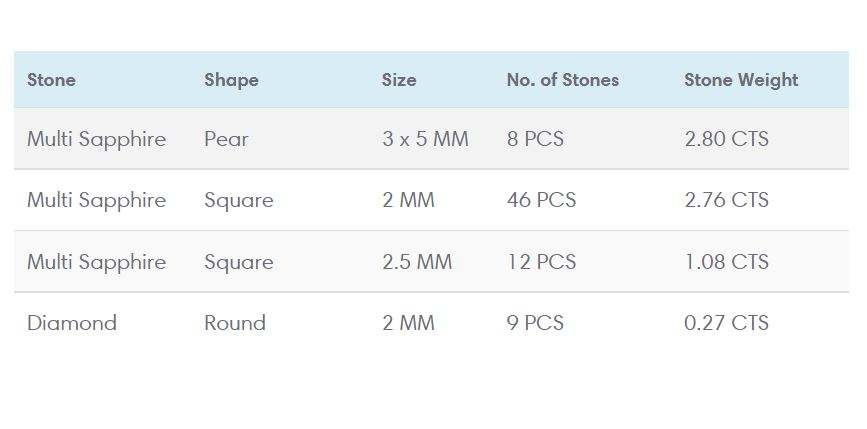Click the 2.80 CTS weight cell
This screenshot has height=429, width=867.
click(726, 139)
